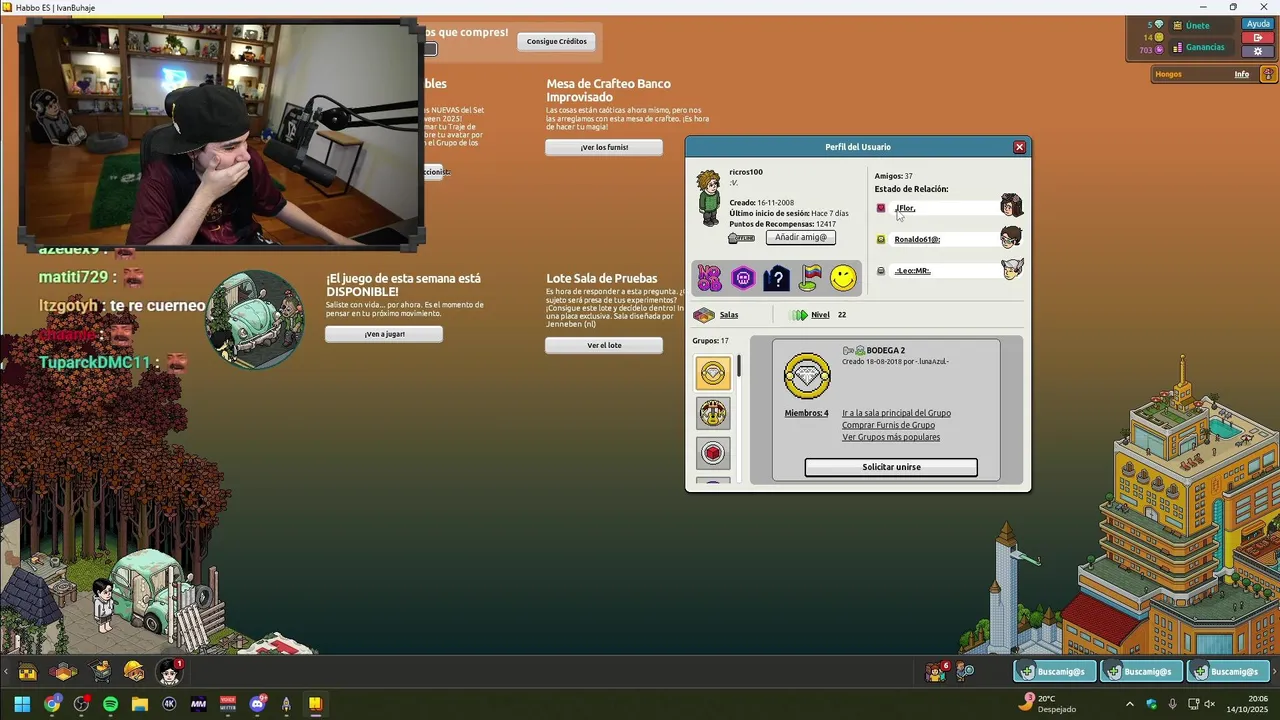Open Spotify from the taskbar
Screen dimensions: 1280x720
click(x=110, y=704)
